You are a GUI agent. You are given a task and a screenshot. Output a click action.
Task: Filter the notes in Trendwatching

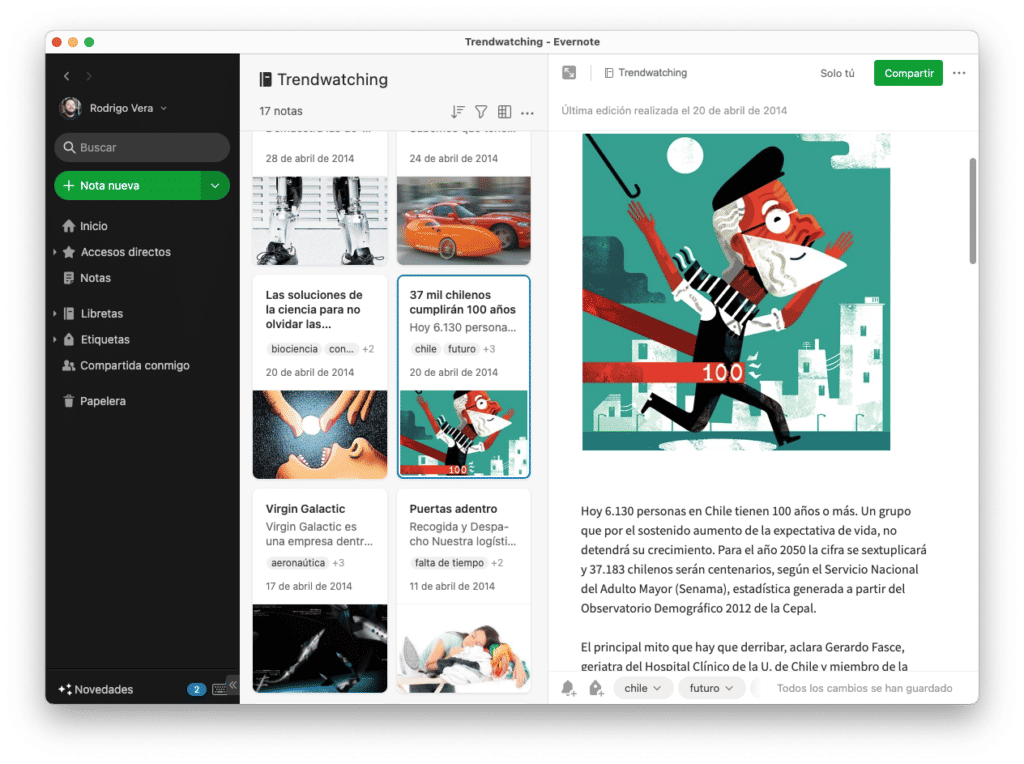[x=481, y=111]
